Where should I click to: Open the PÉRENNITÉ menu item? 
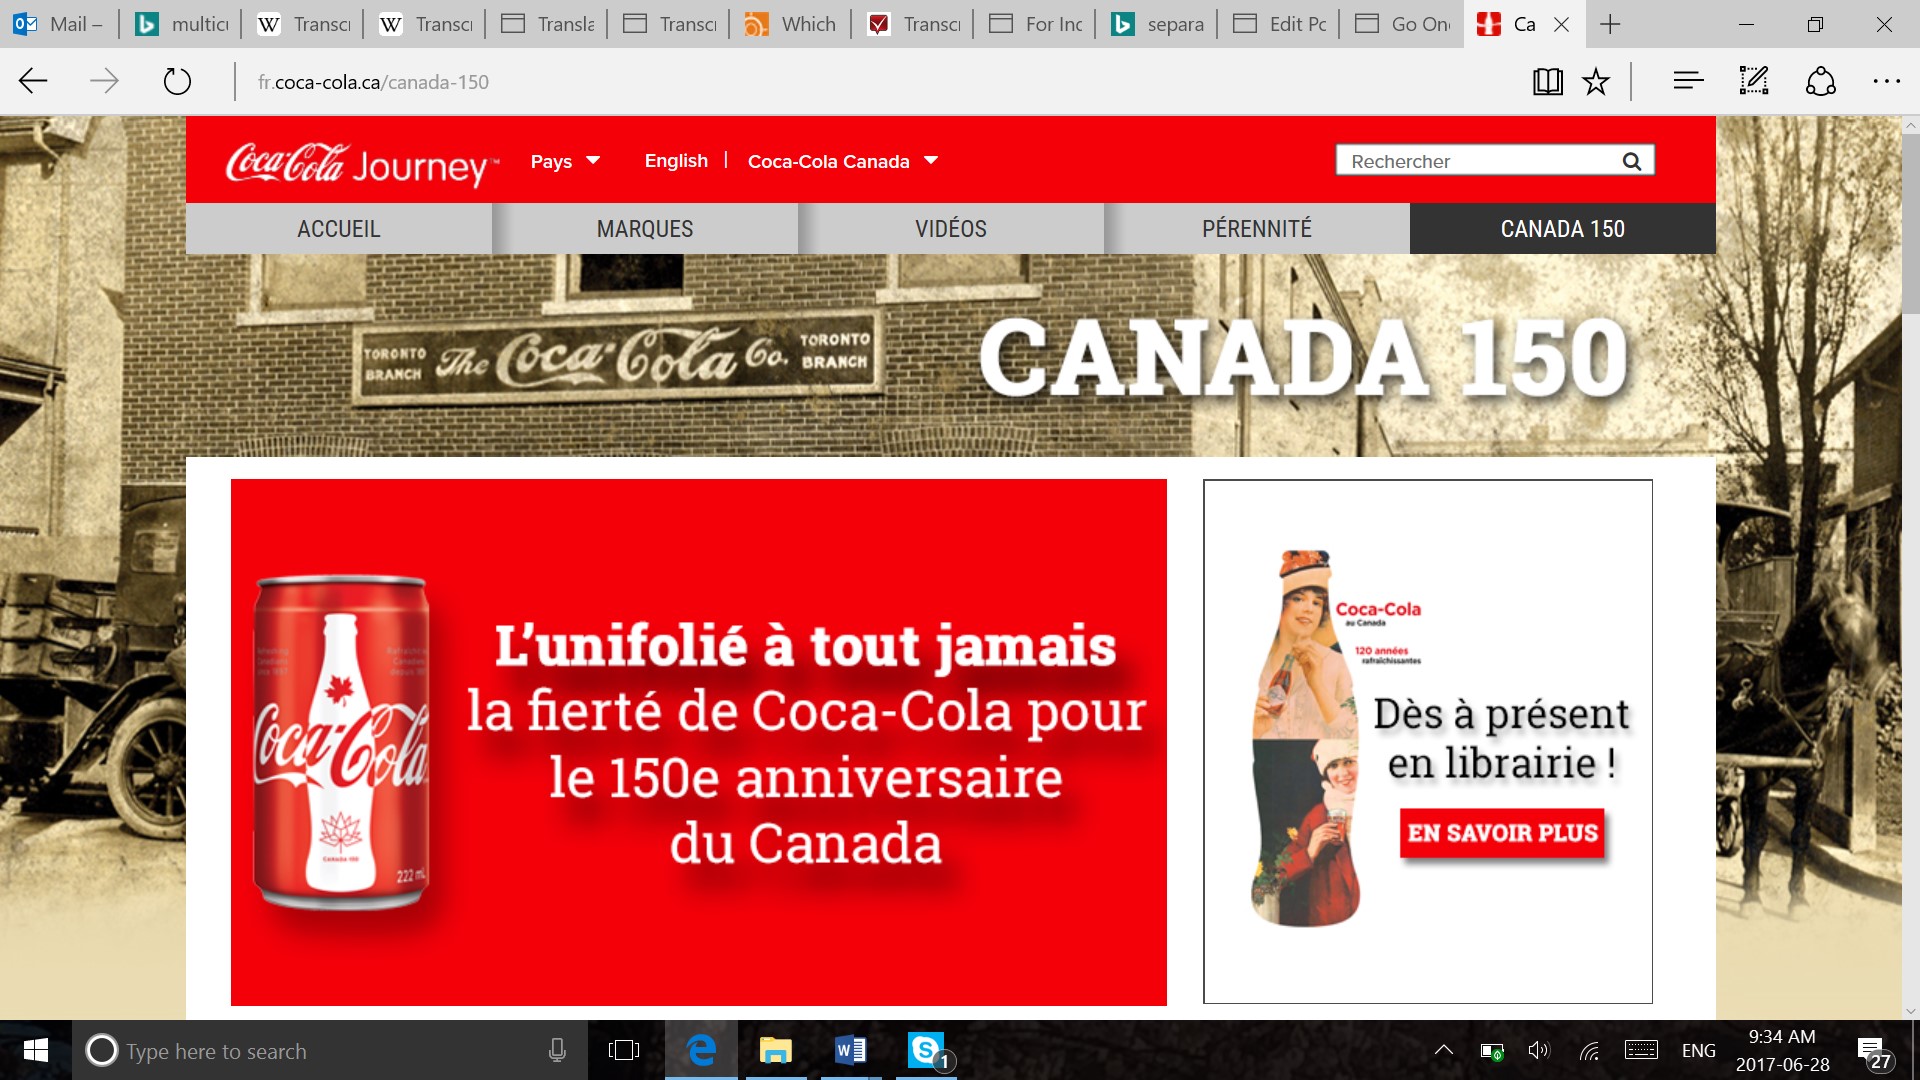1257,229
